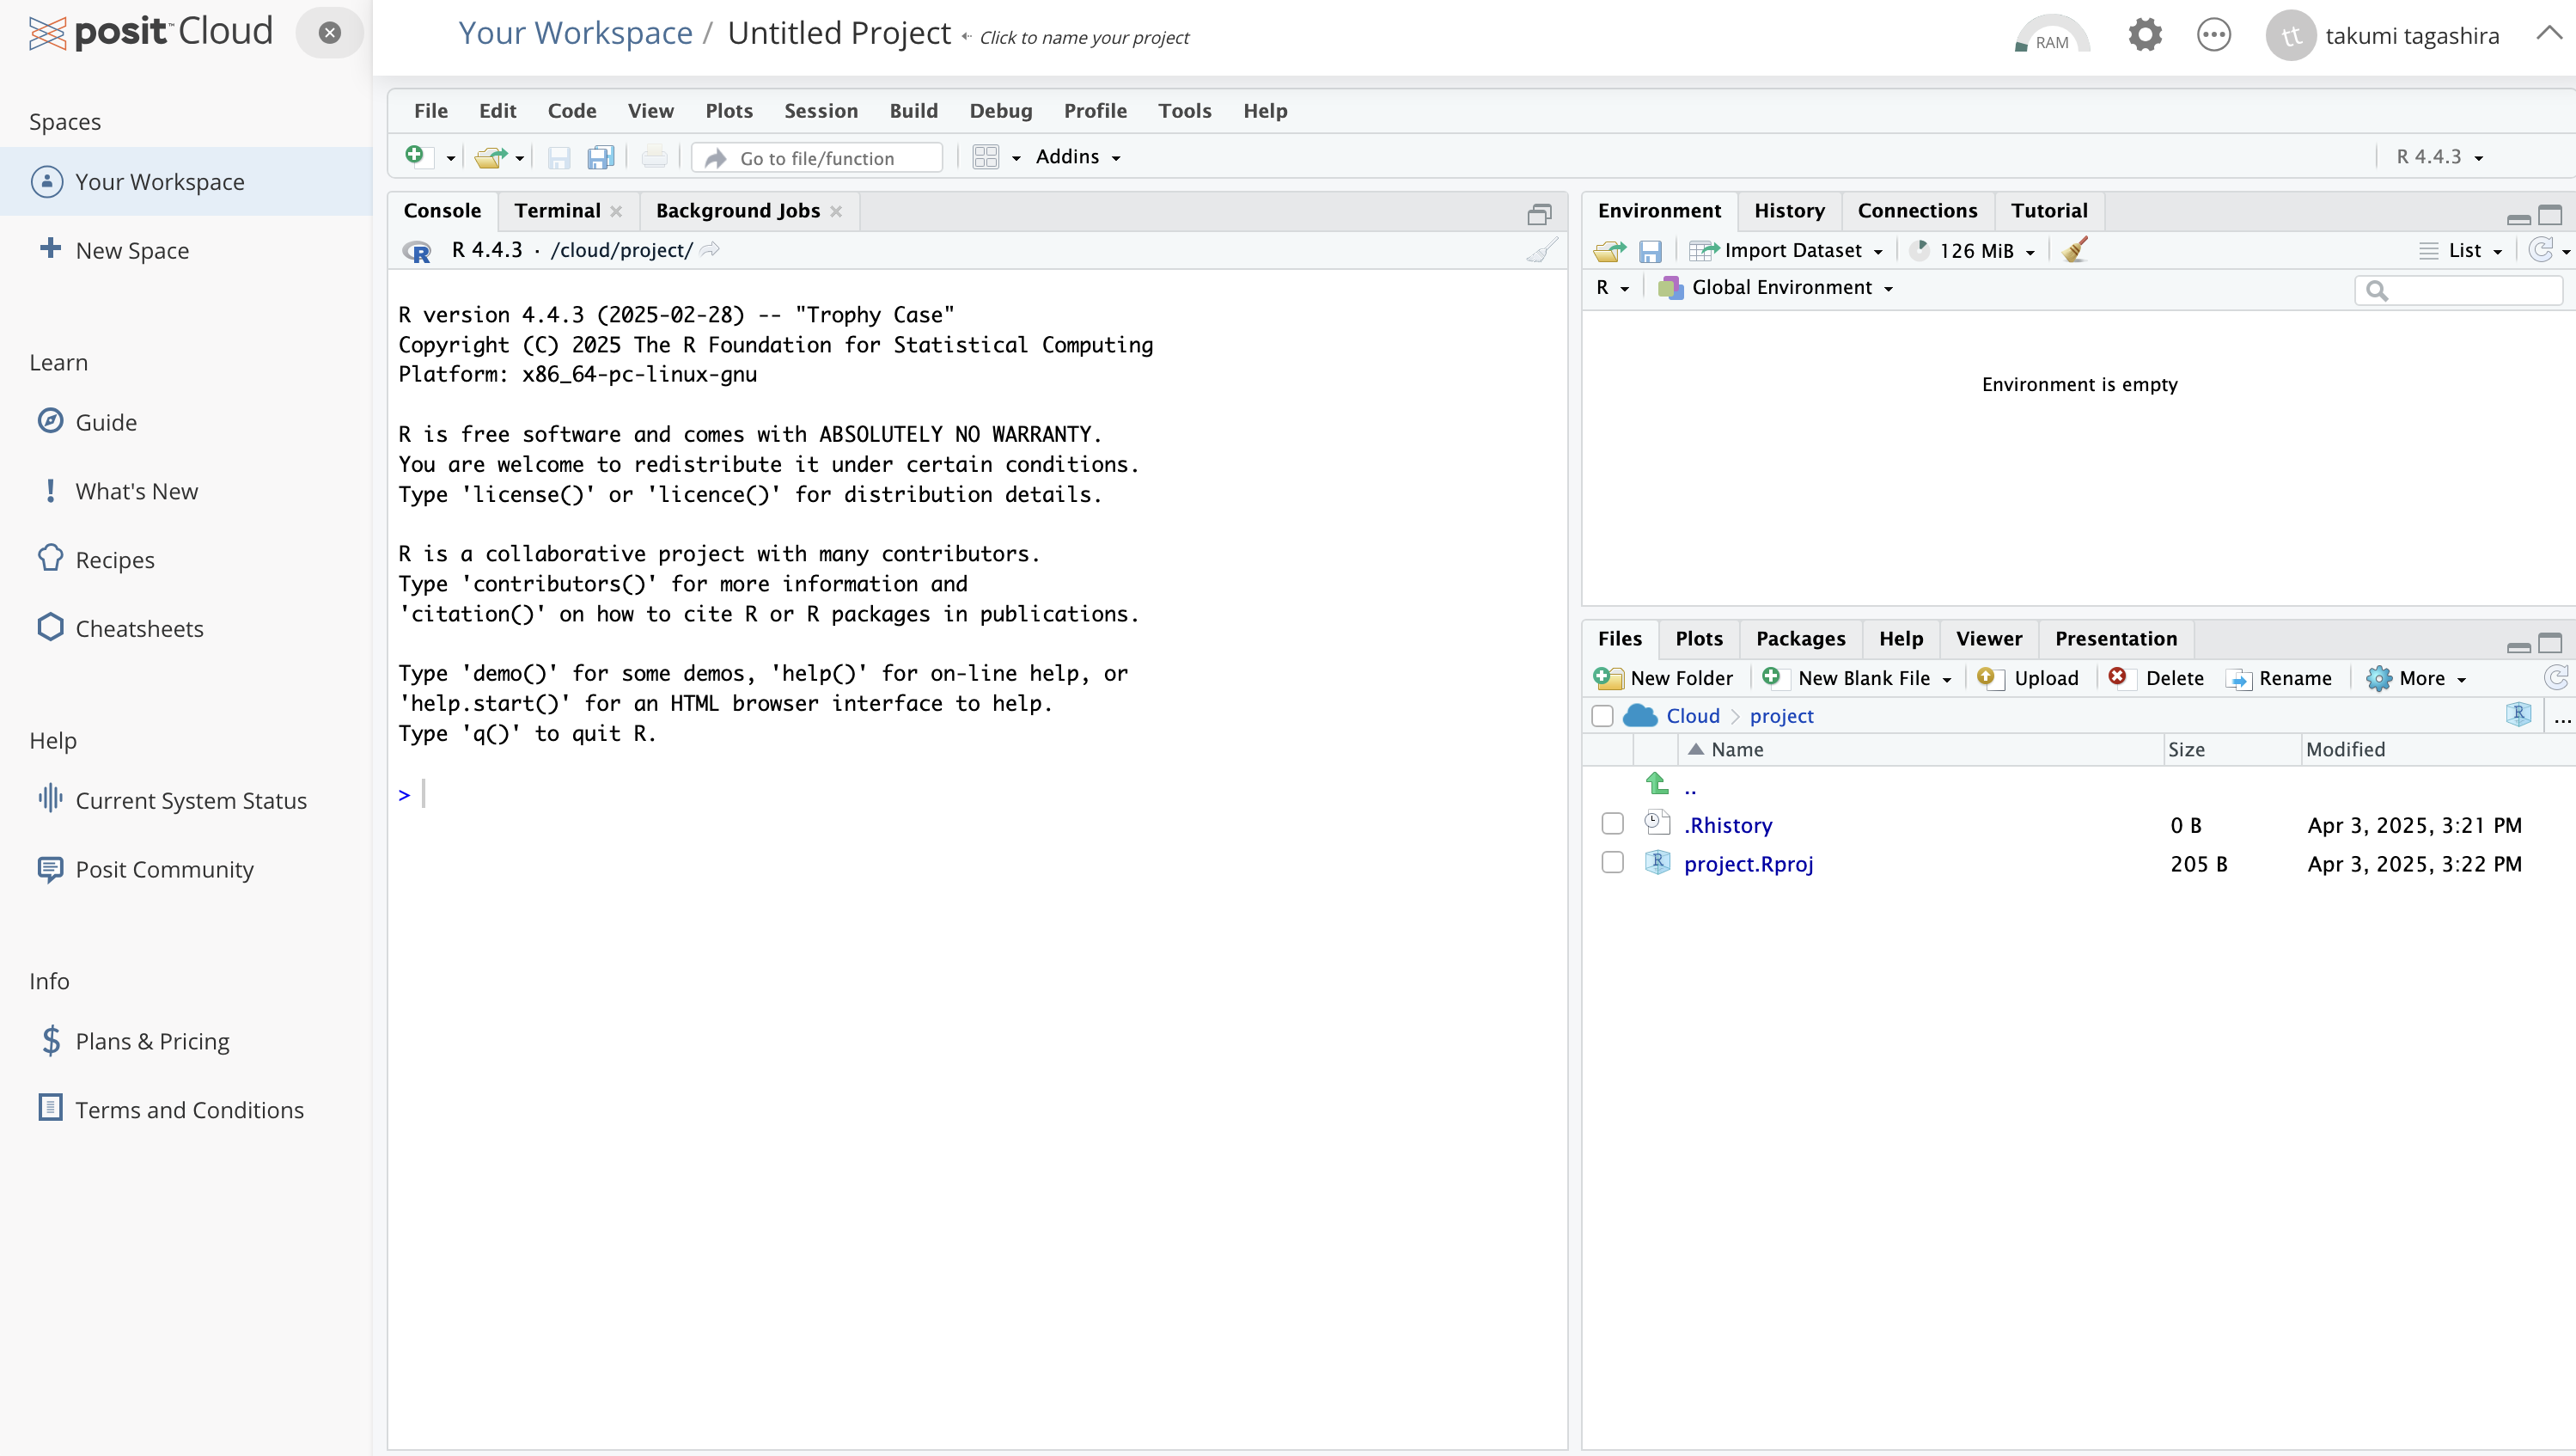Screen dimensions: 2576x1456
Task: Open the Import Dataset dropdown
Action: [1788, 250]
